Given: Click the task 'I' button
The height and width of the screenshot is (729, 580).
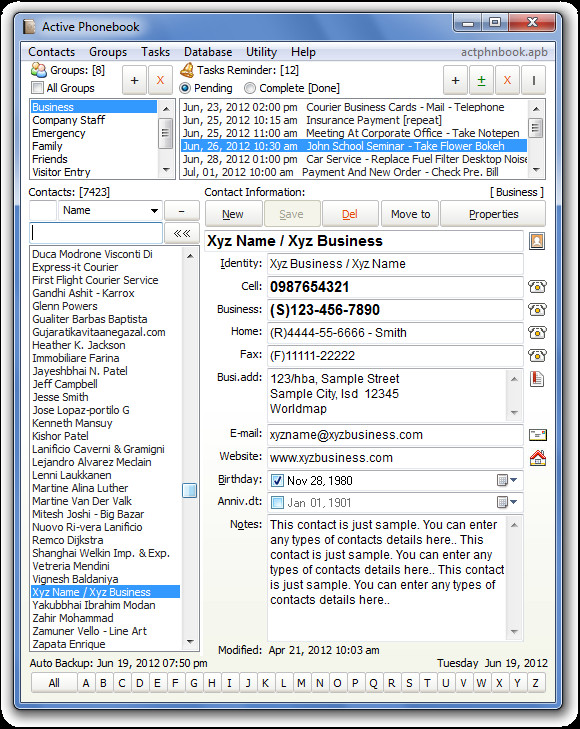Looking at the screenshot, I should pos(534,80).
